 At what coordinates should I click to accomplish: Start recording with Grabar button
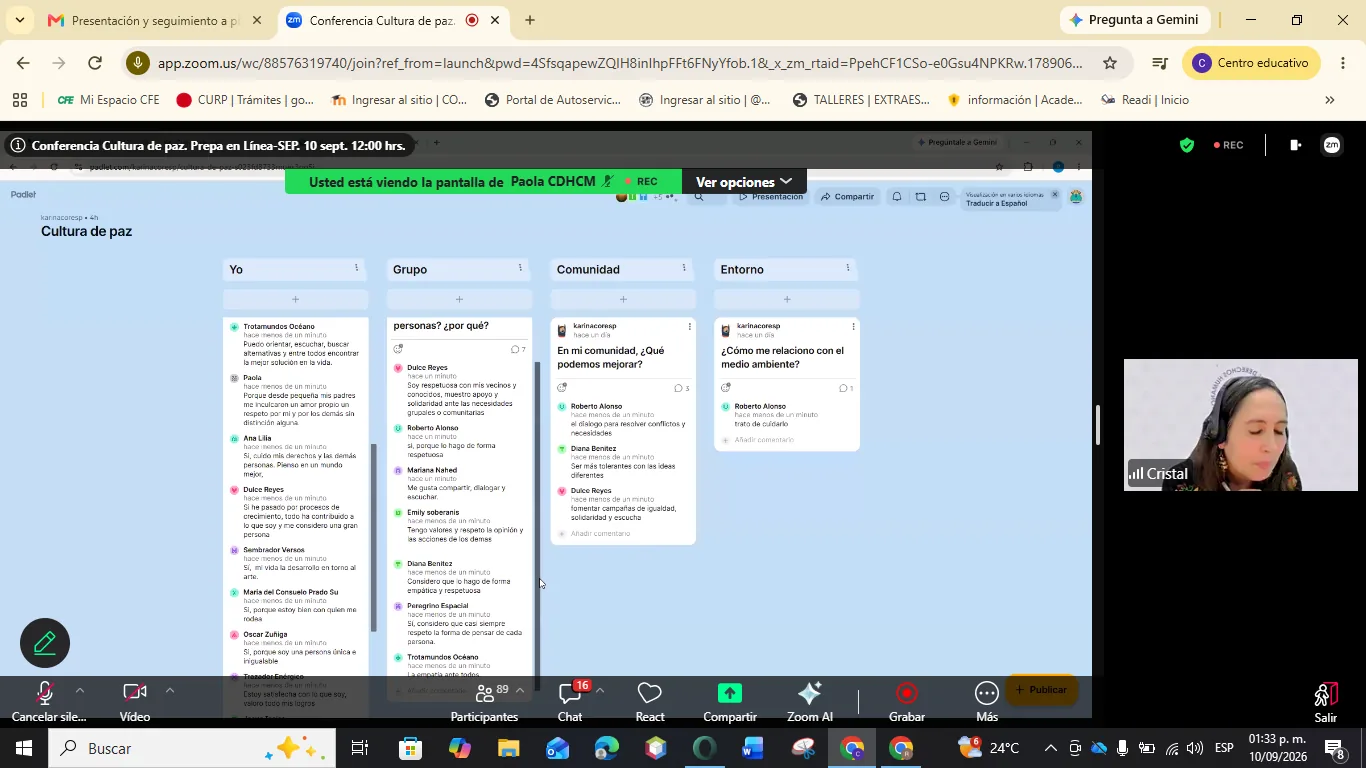click(x=907, y=701)
